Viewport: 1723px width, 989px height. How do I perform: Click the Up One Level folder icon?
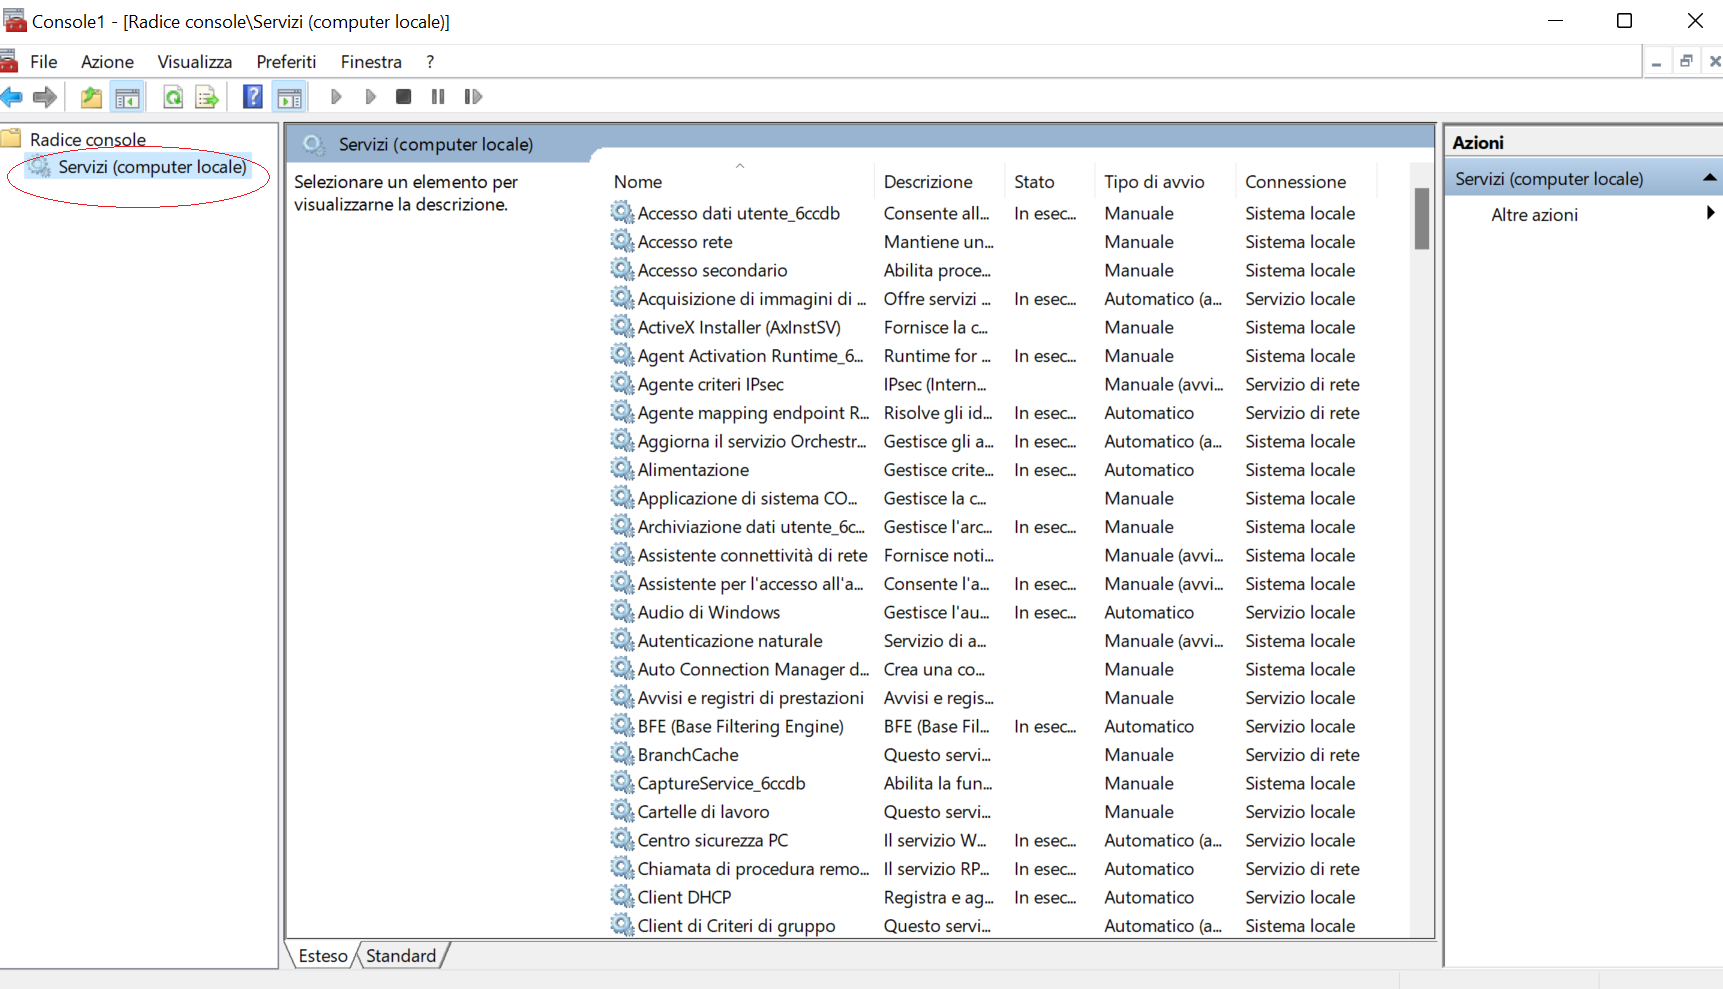point(91,97)
